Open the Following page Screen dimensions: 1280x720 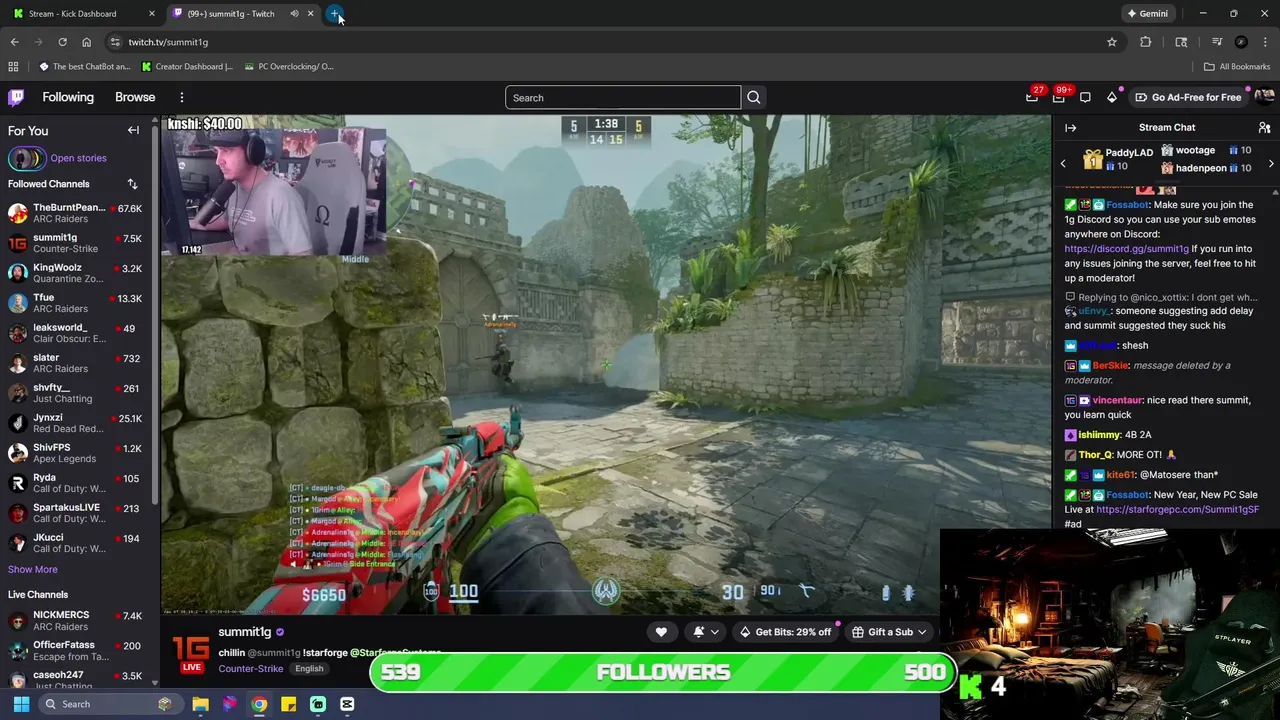click(68, 97)
